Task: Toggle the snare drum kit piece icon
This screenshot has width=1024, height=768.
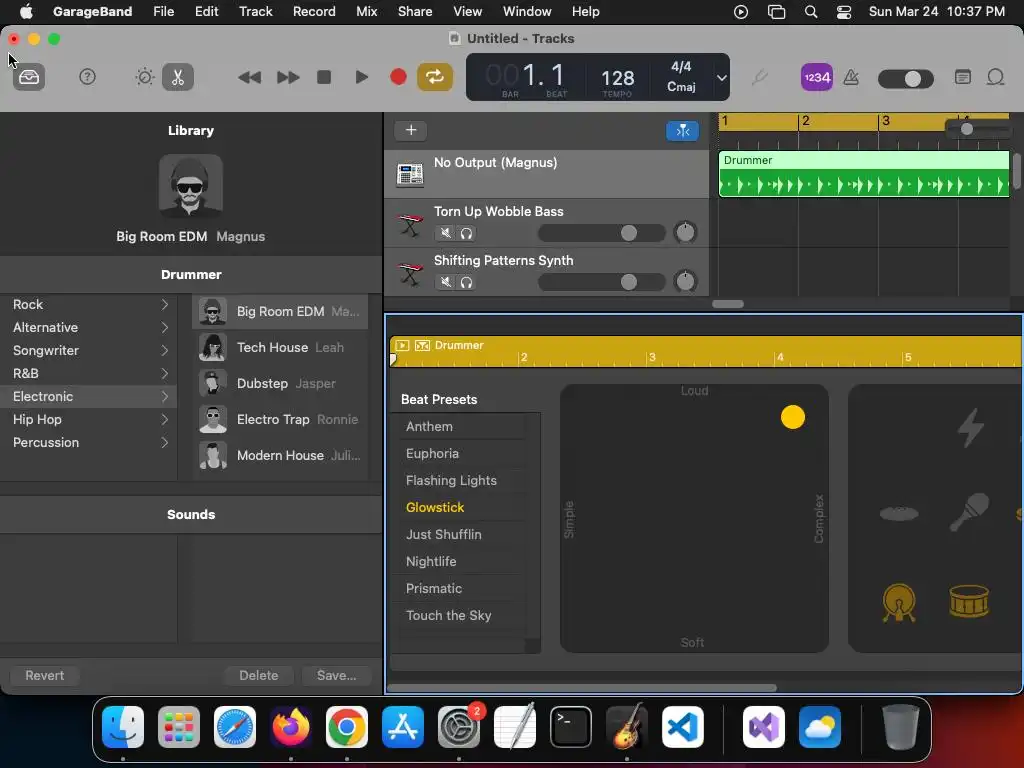Action: (x=969, y=601)
